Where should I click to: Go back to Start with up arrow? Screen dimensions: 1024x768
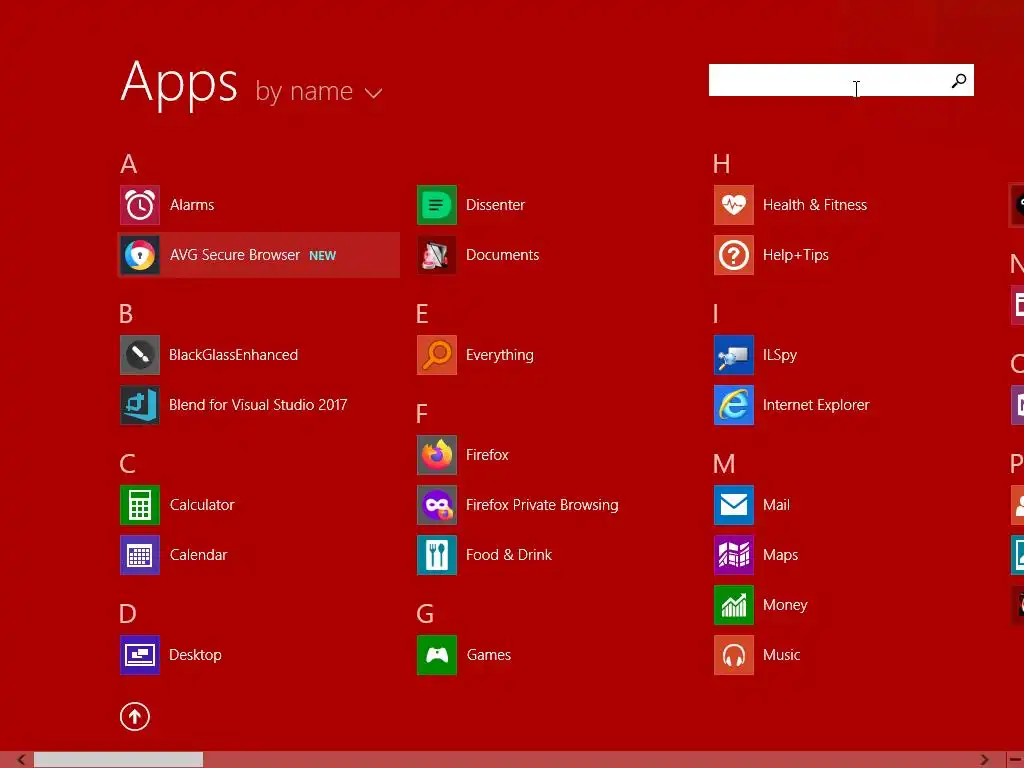click(135, 716)
